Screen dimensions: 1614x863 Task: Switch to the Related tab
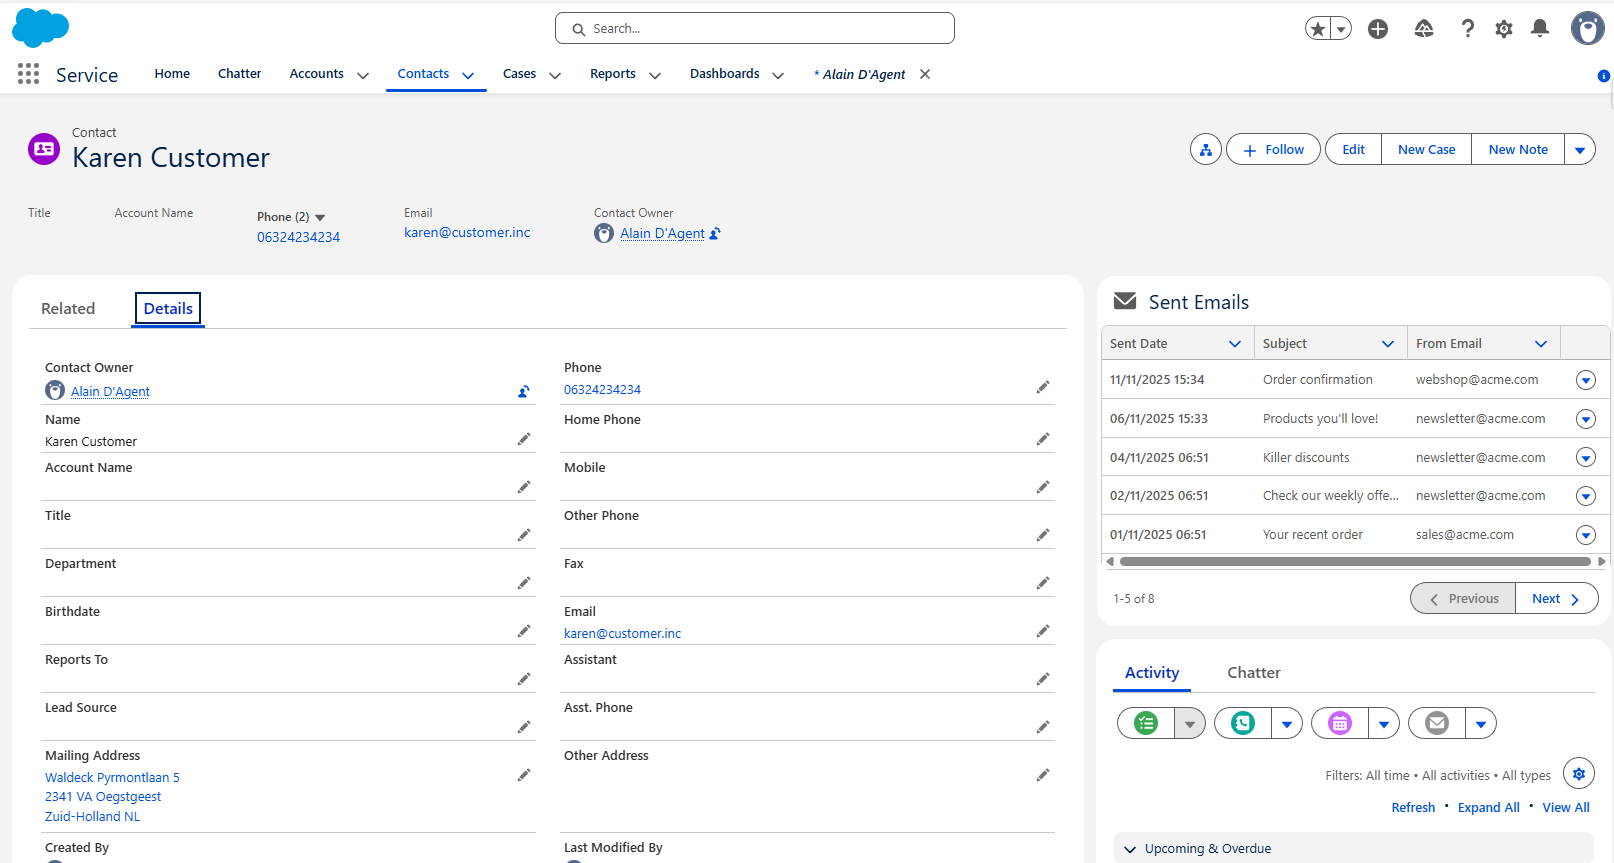(x=68, y=309)
